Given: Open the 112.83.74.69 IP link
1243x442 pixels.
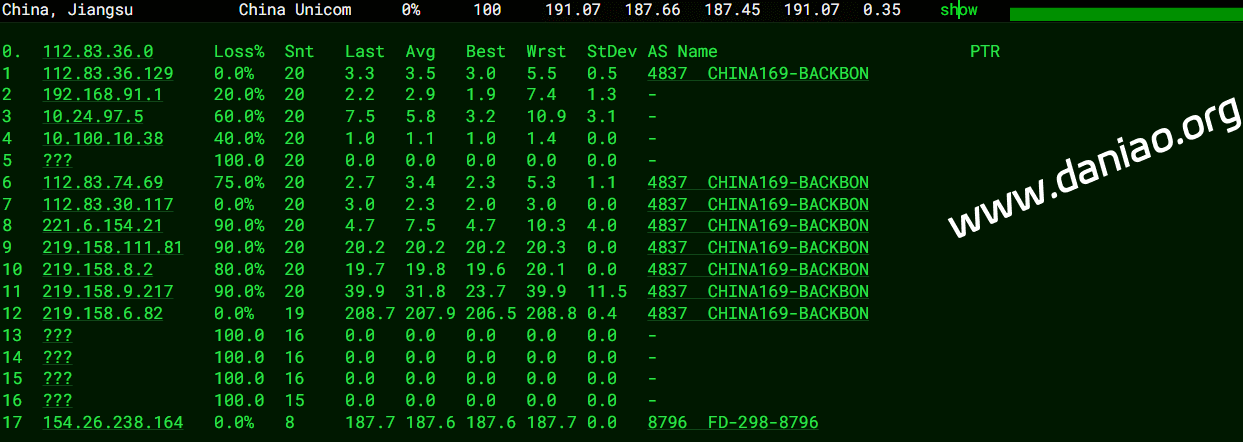Looking at the screenshot, I should (x=103, y=182).
